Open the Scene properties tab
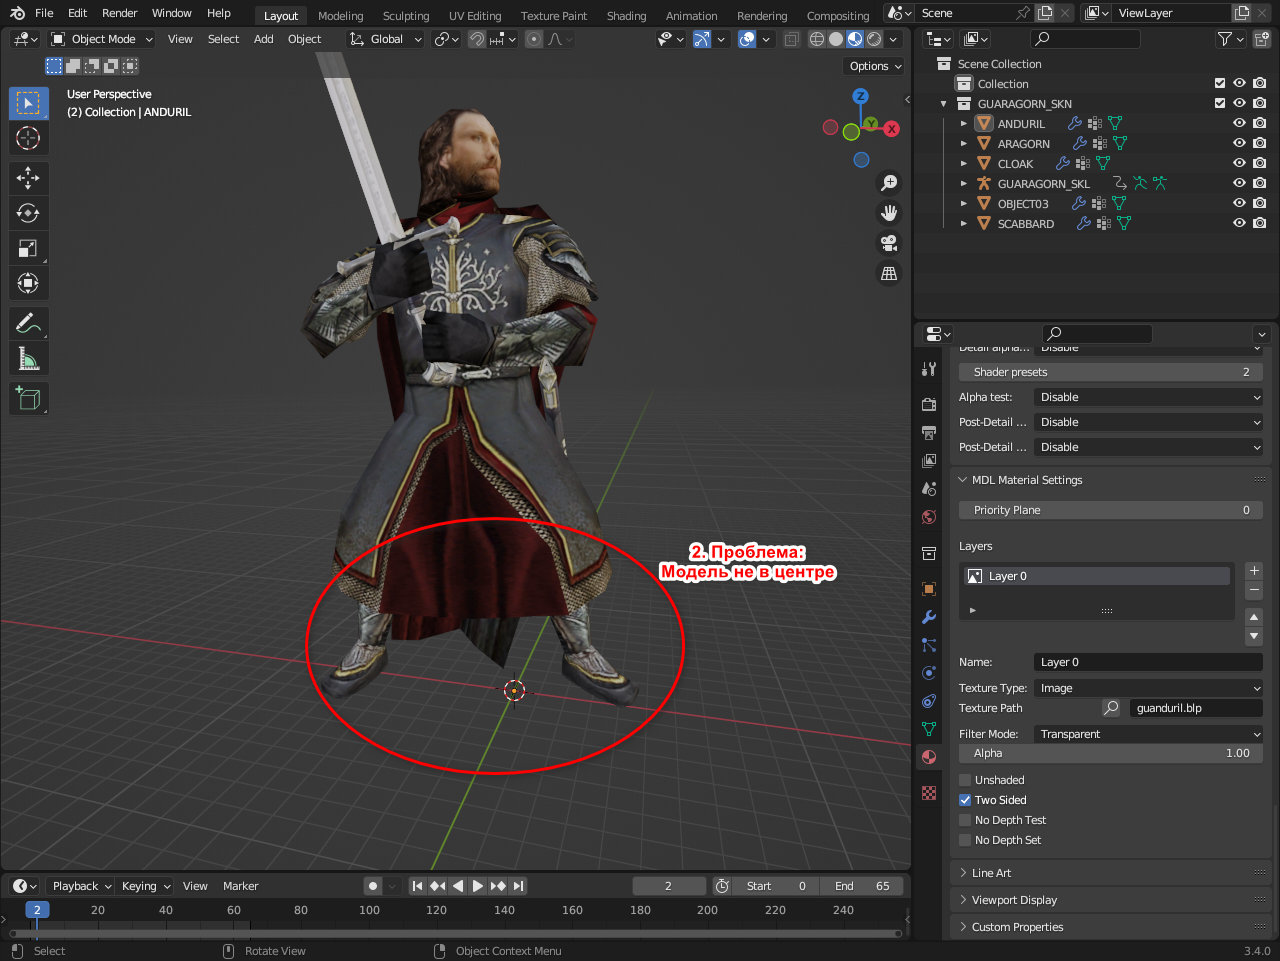Screen dimensions: 1280x961 (x=929, y=488)
